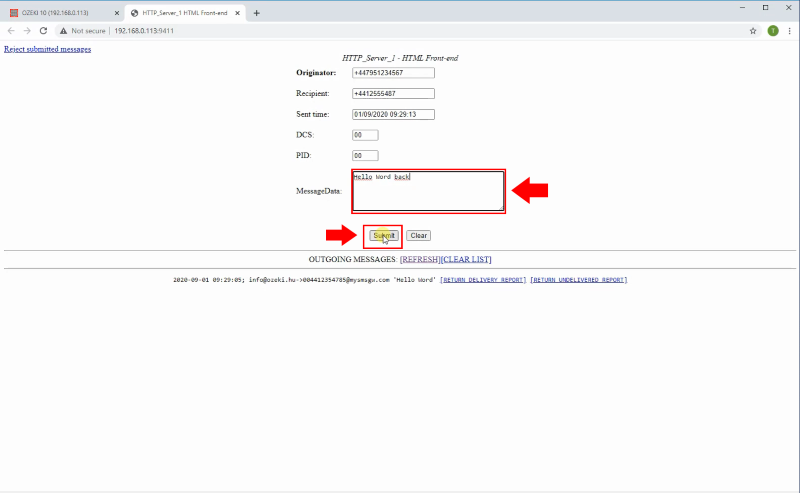Clear the message form
The image size is (800, 493).
coord(418,236)
